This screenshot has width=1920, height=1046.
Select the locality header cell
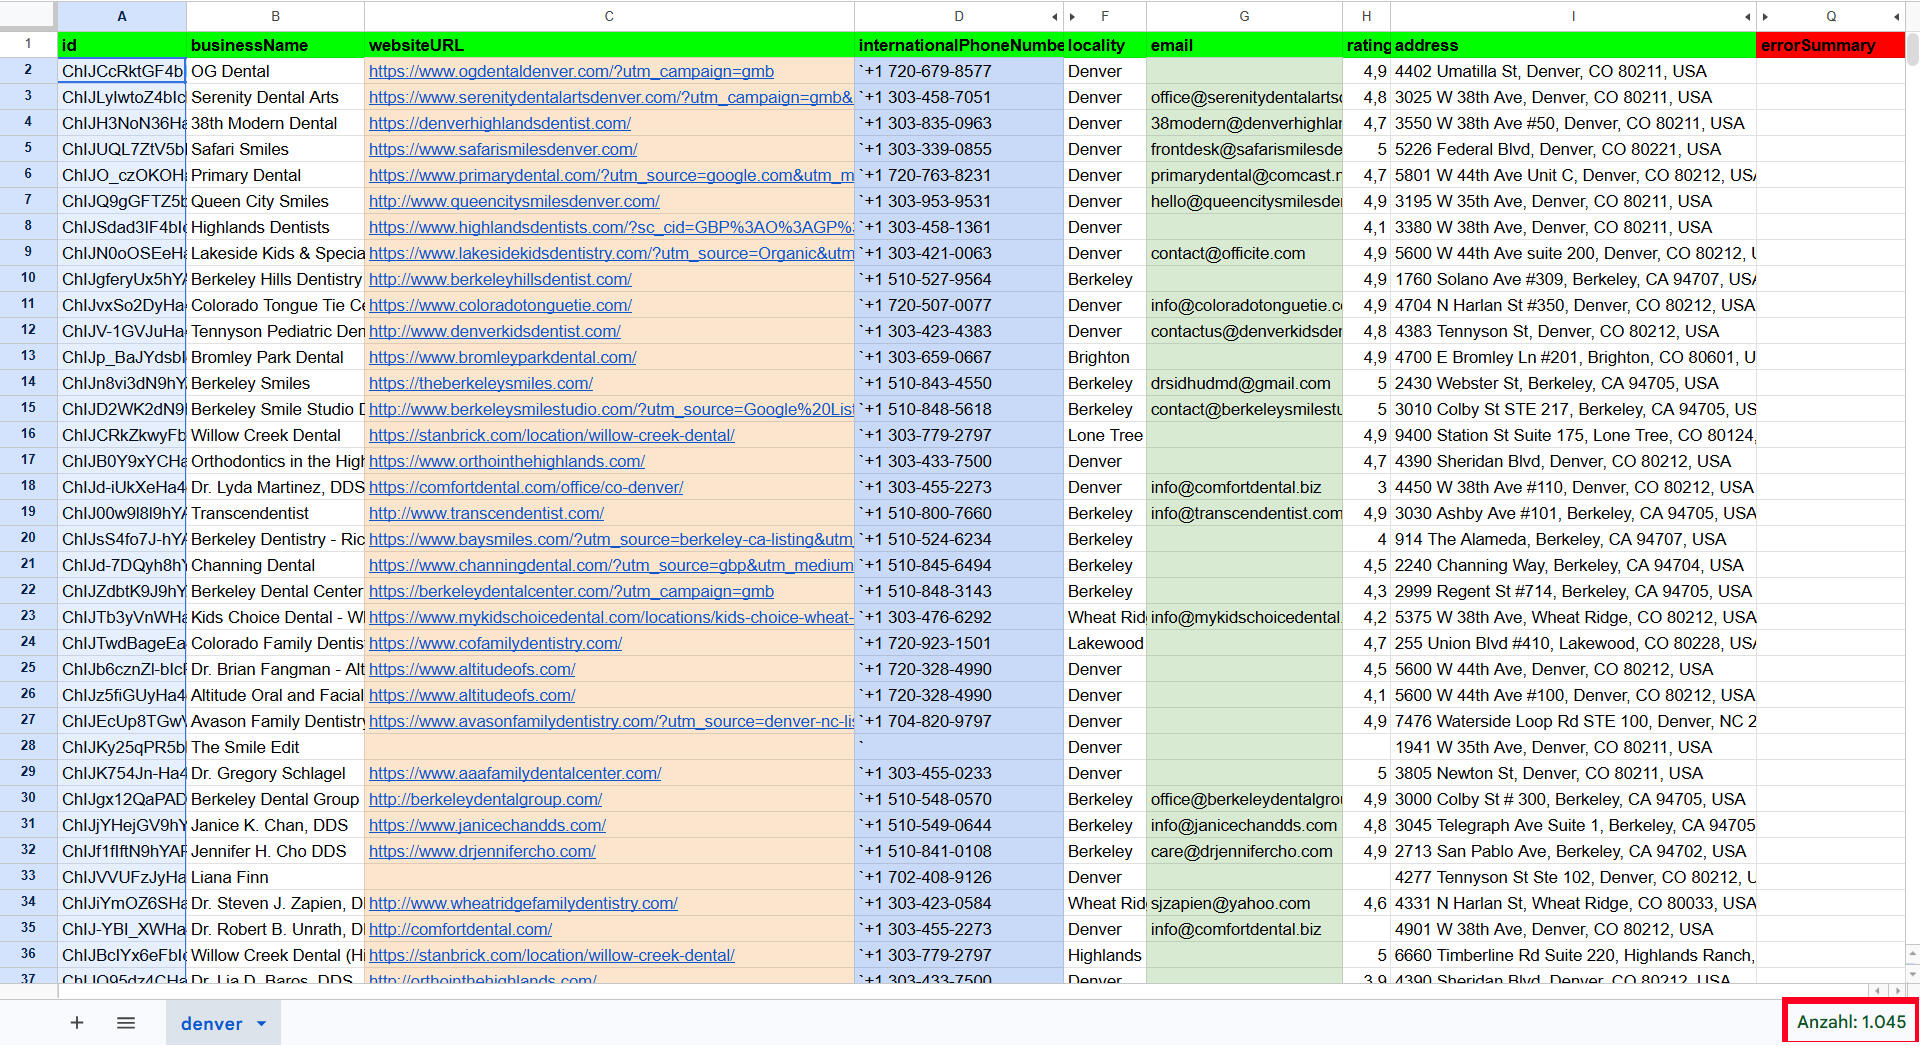click(x=1104, y=45)
